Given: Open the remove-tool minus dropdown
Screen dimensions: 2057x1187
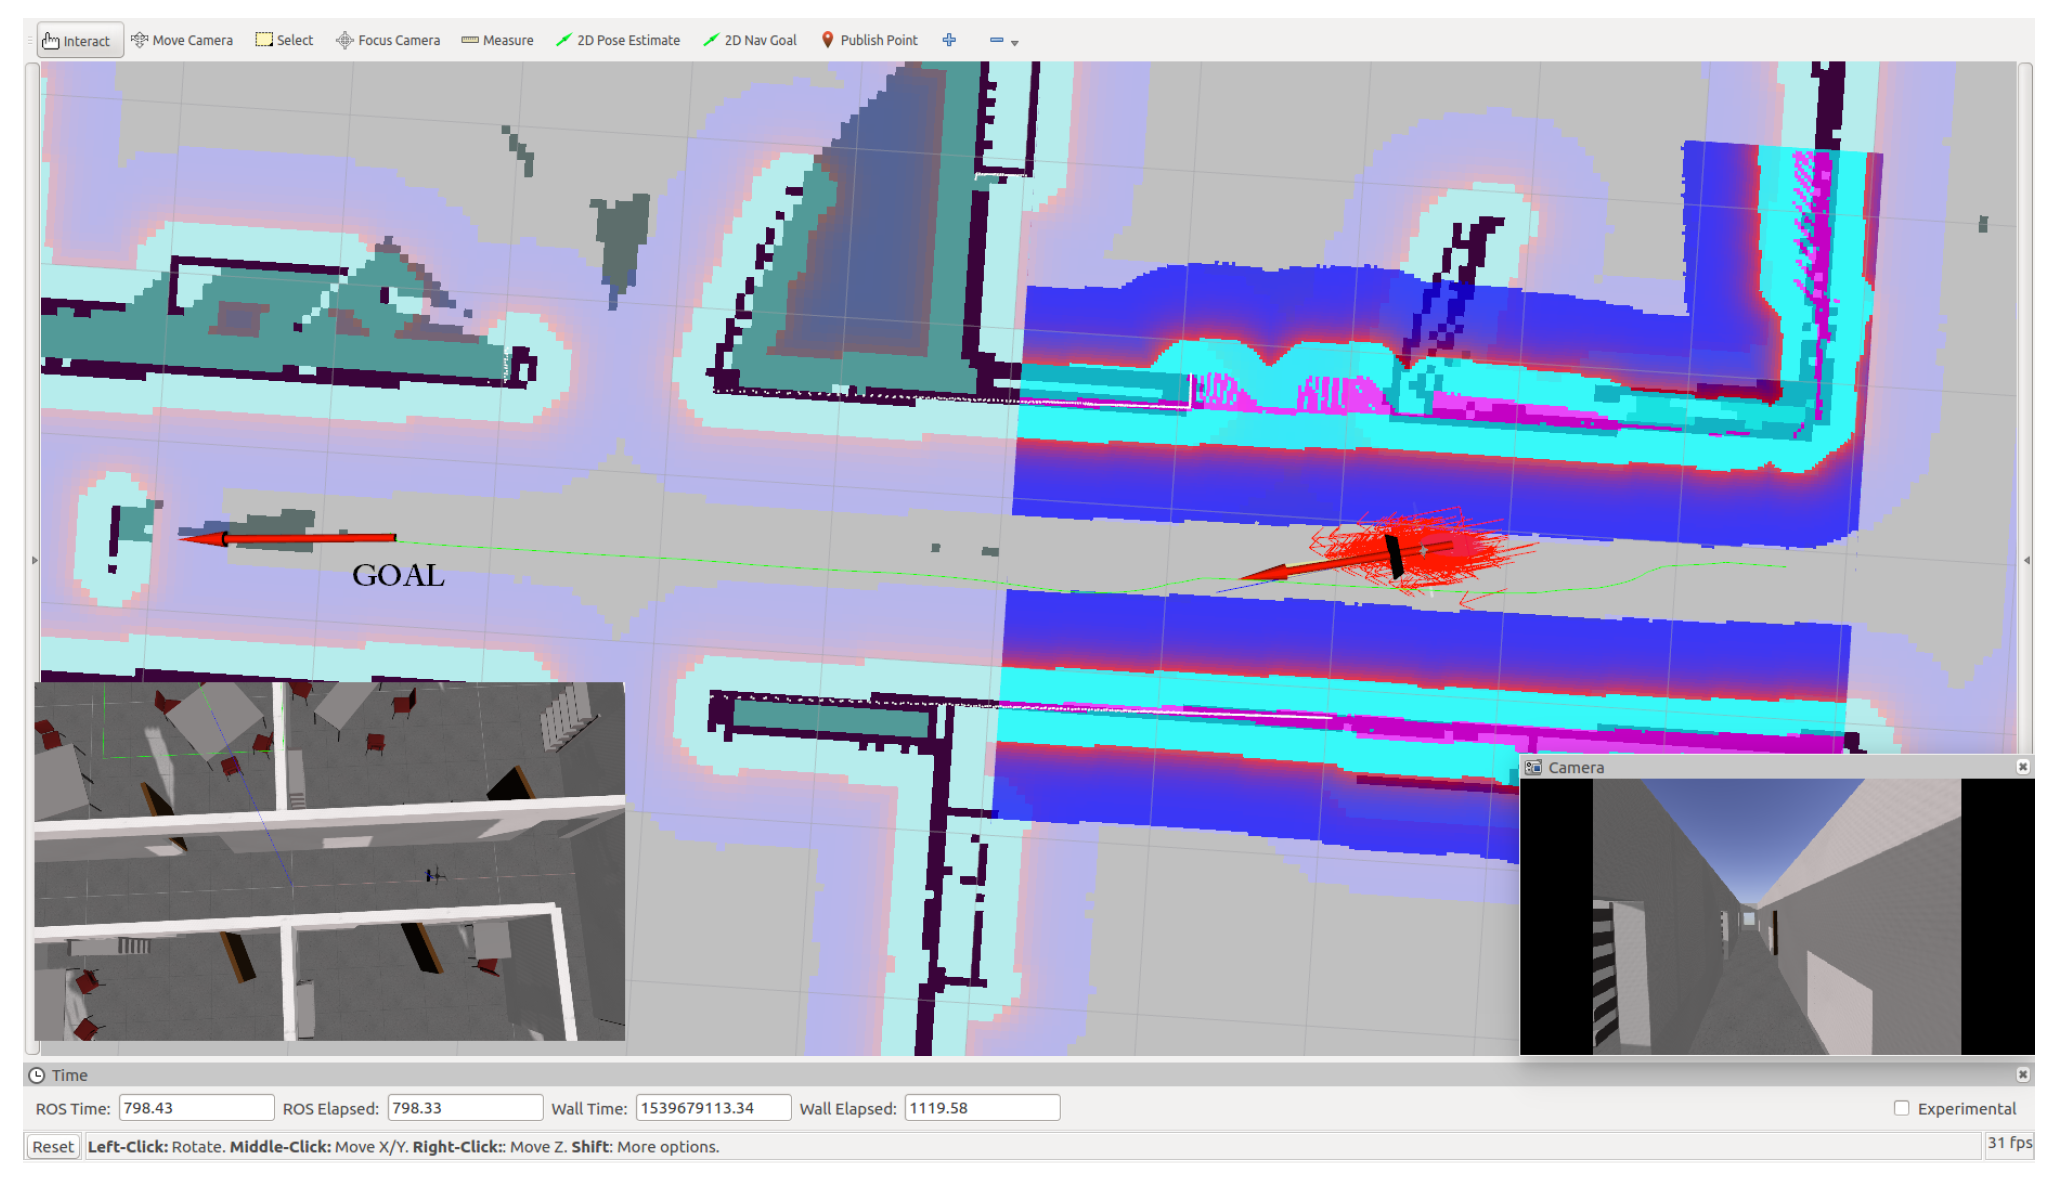Looking at the screenshot, I should (1003, 41).
